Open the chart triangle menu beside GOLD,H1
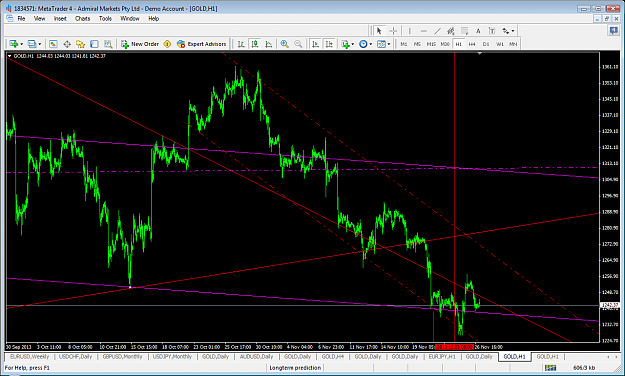This screenshot has height=376, width=625. pos(9,56)
